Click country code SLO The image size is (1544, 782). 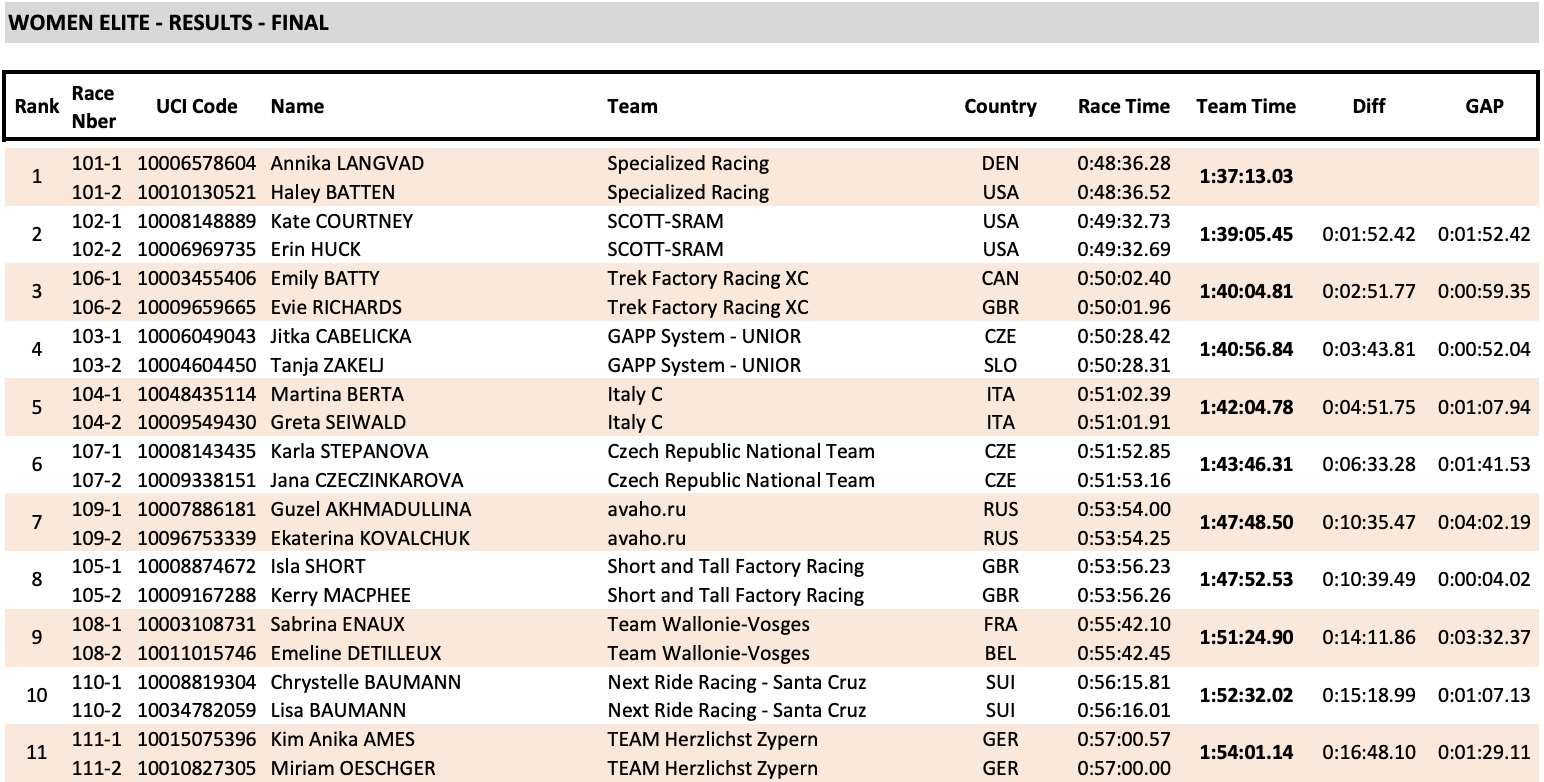(1000, 365)
